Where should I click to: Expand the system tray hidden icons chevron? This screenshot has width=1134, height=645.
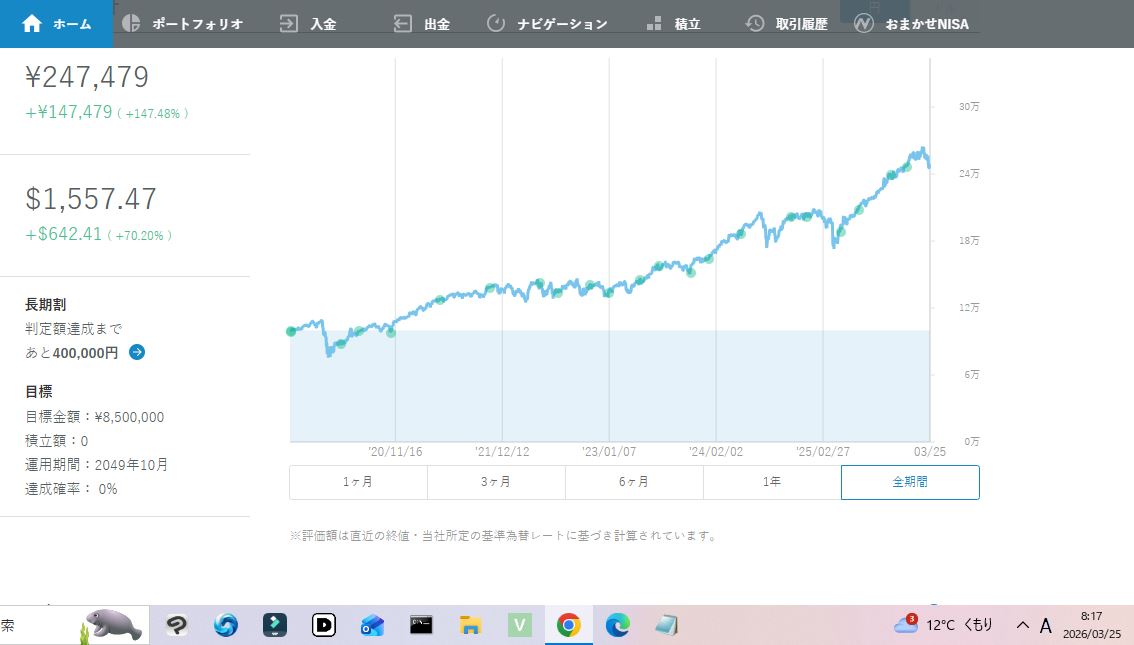(1022, 625)
